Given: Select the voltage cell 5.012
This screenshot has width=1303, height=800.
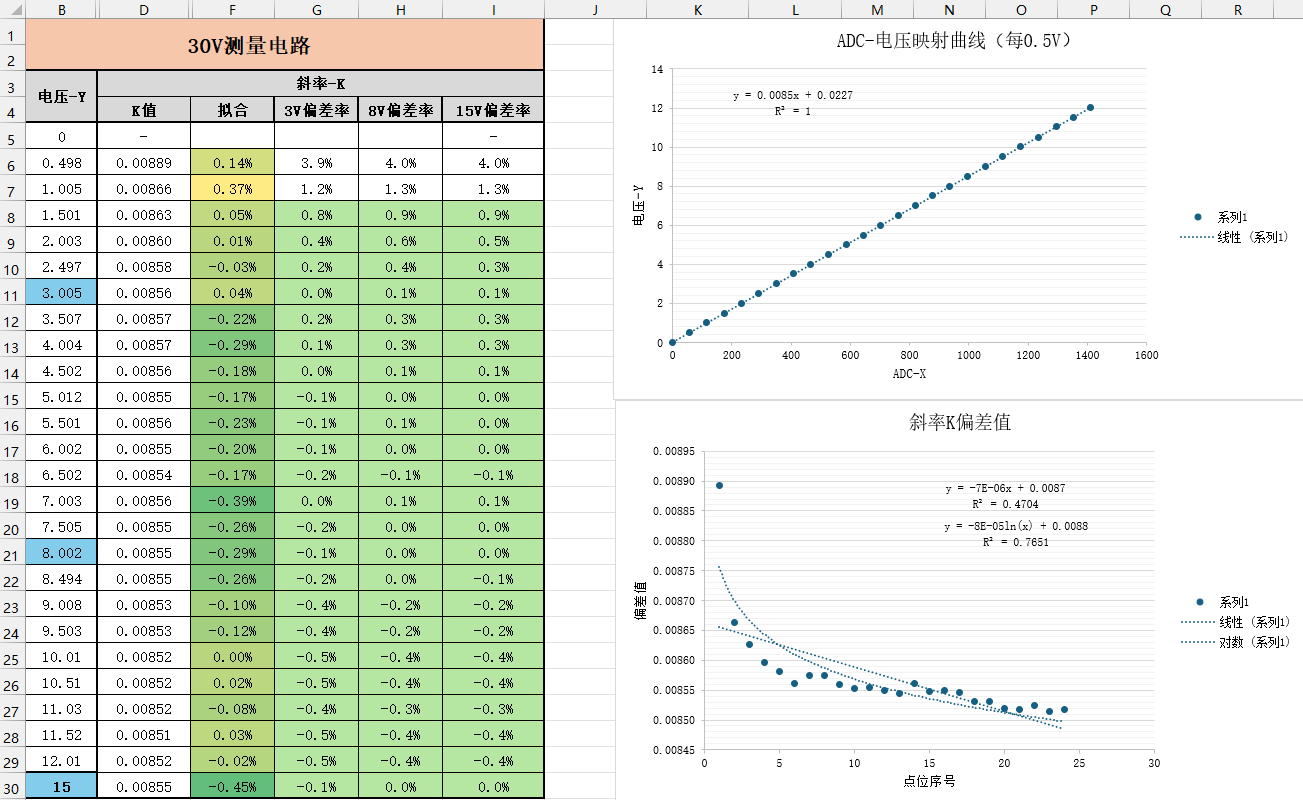Looking at the screenshot, I should point(61,397).
